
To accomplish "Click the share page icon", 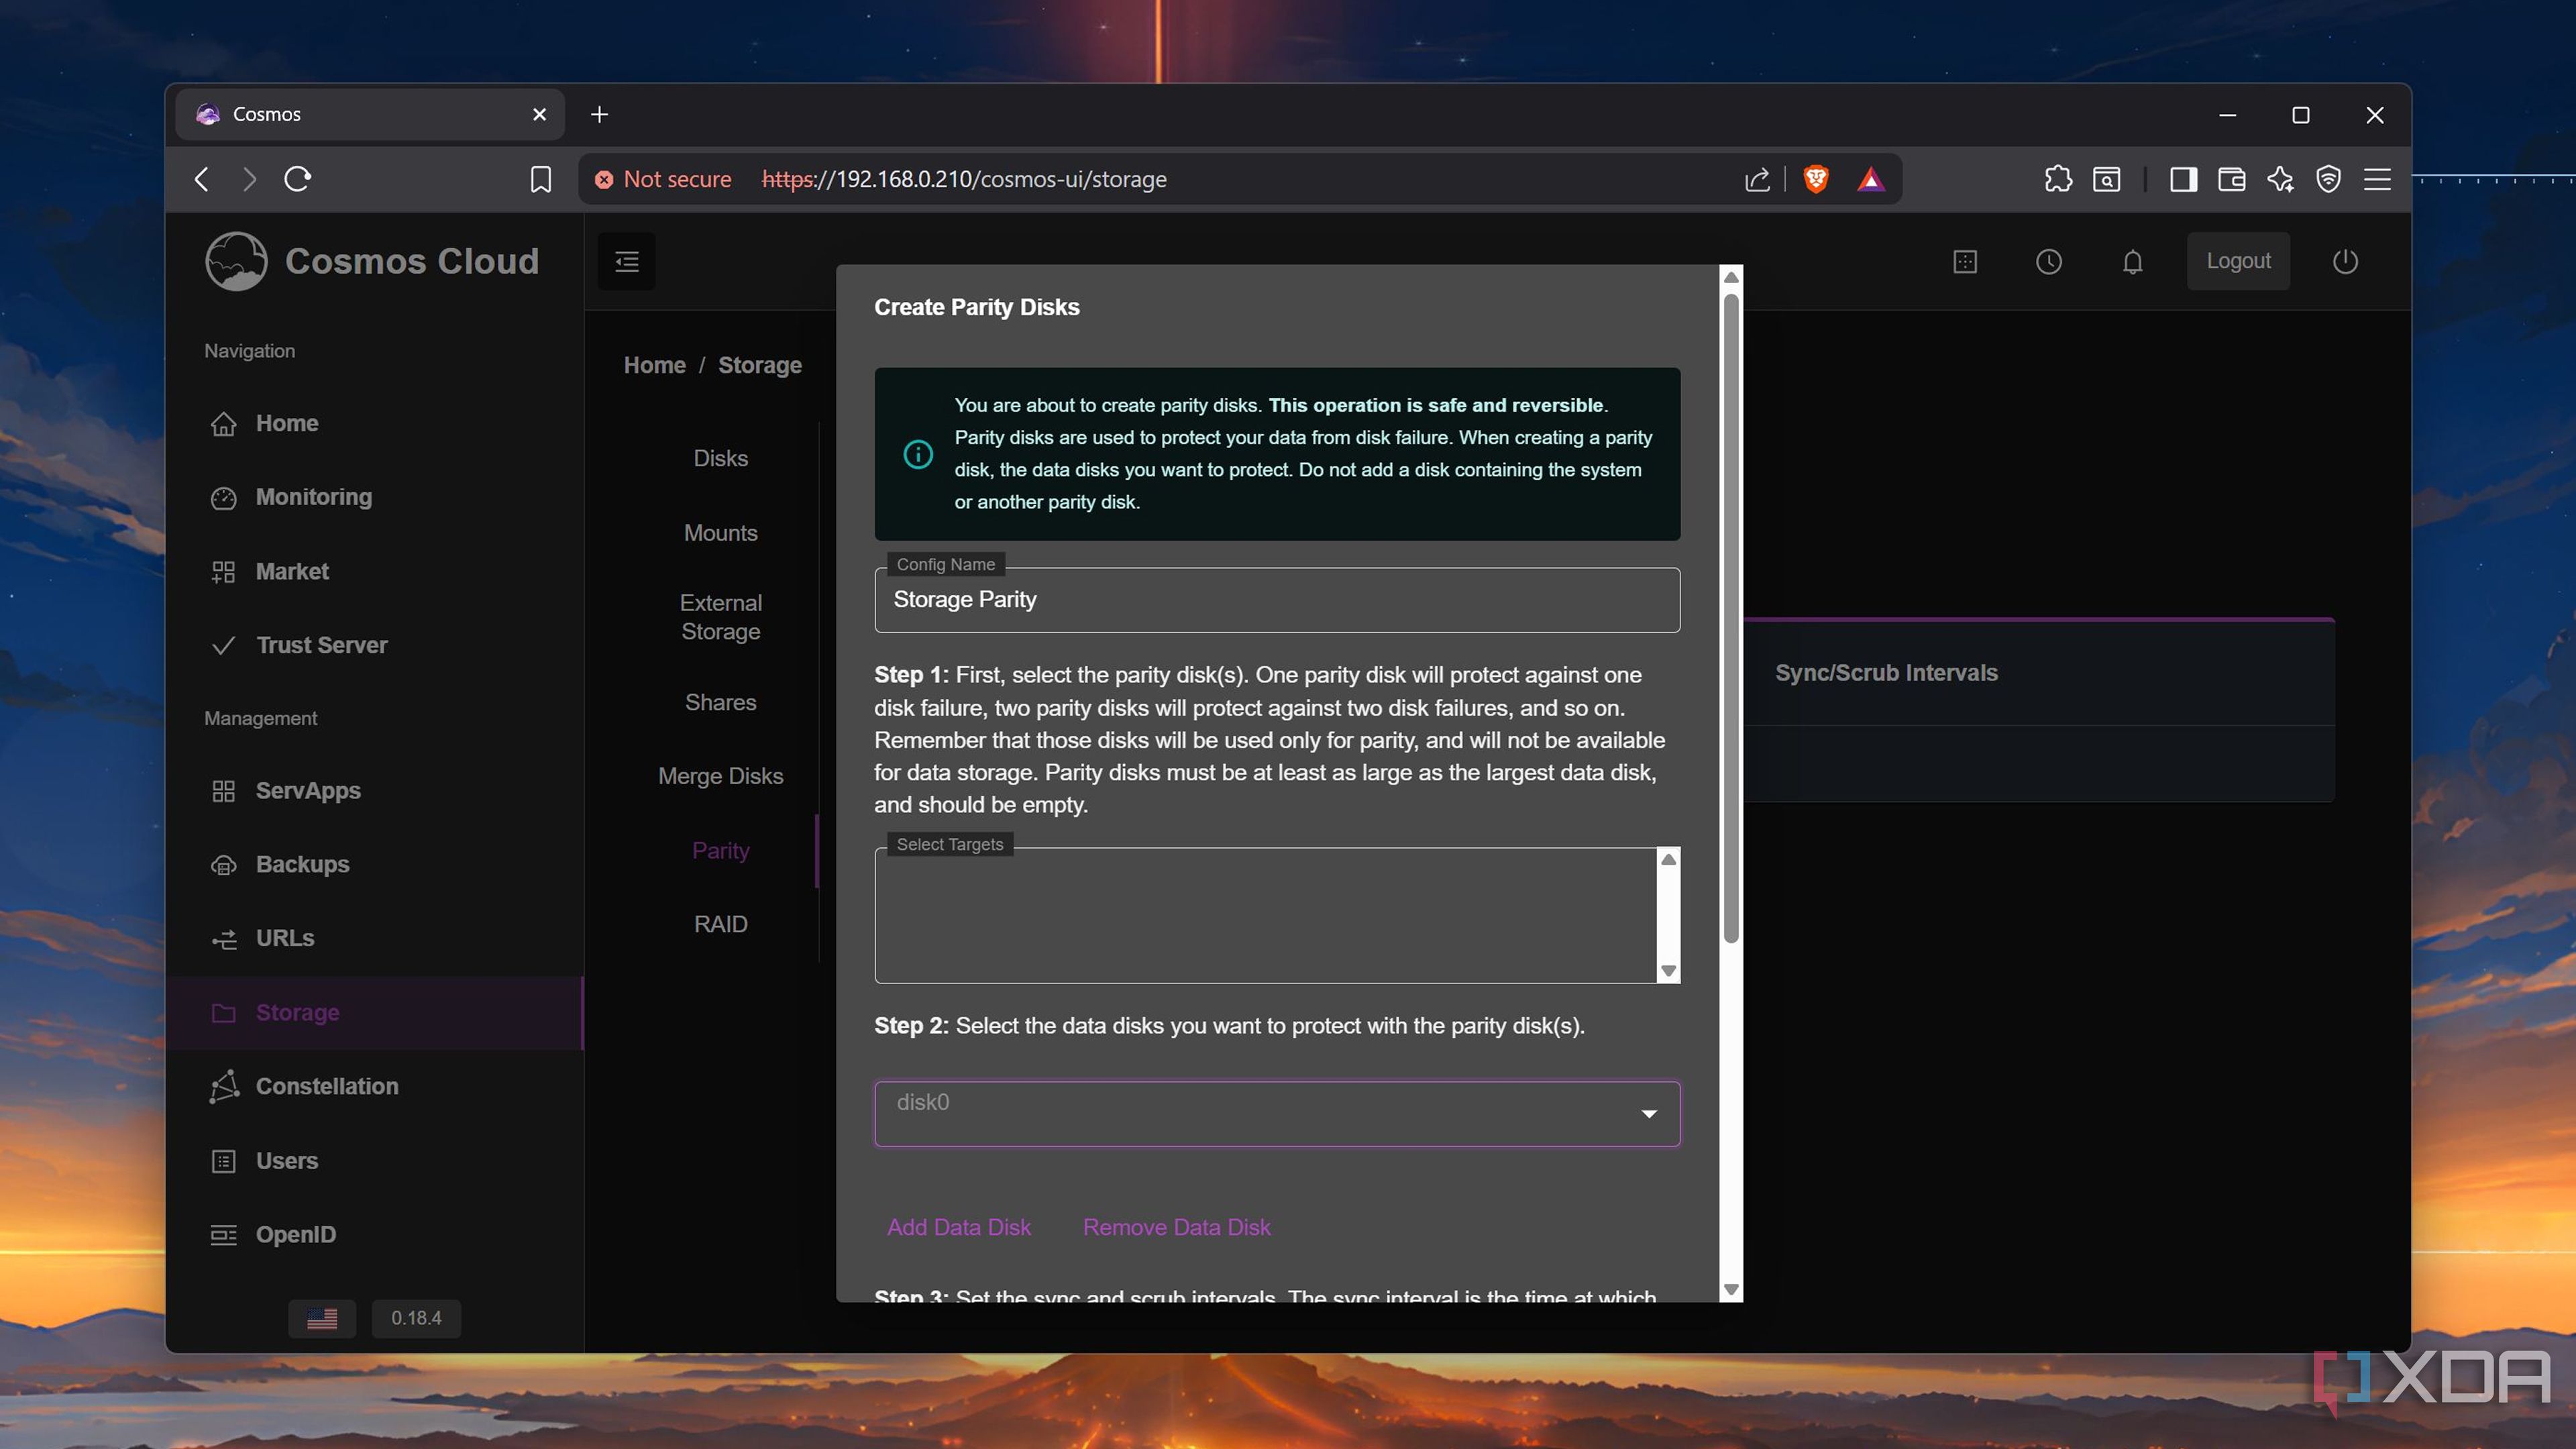I will 1756,179.
